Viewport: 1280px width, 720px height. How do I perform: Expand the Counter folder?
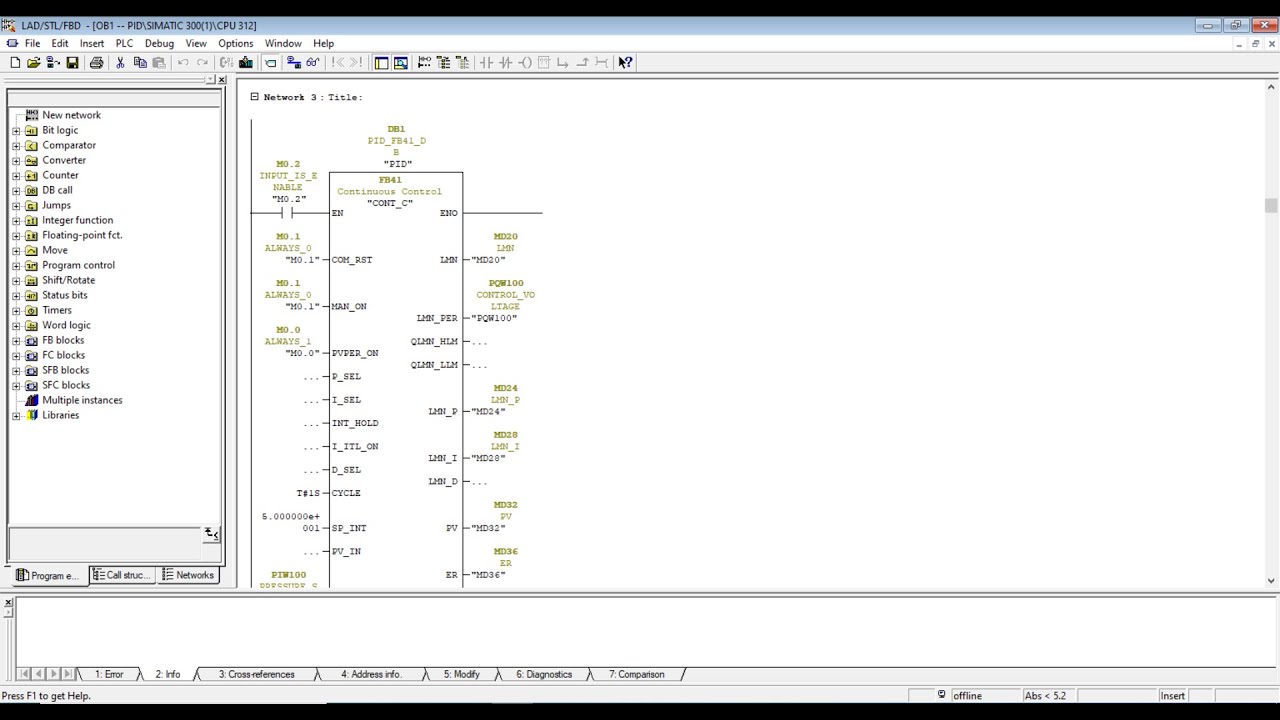(x=16, y=175)
